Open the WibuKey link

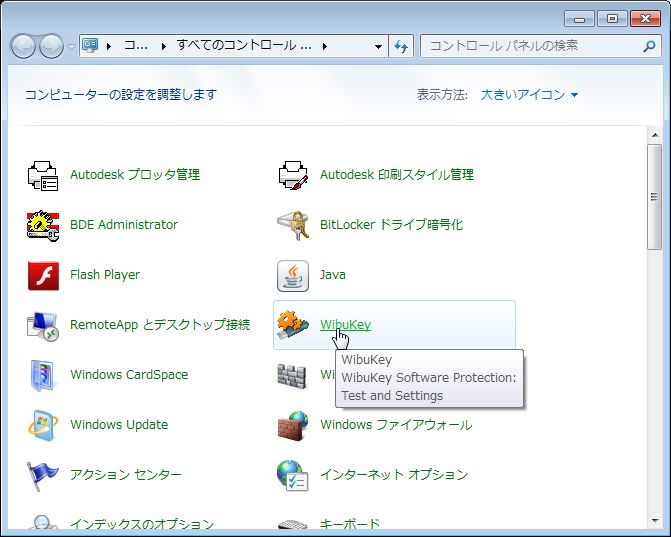[346, 325]
